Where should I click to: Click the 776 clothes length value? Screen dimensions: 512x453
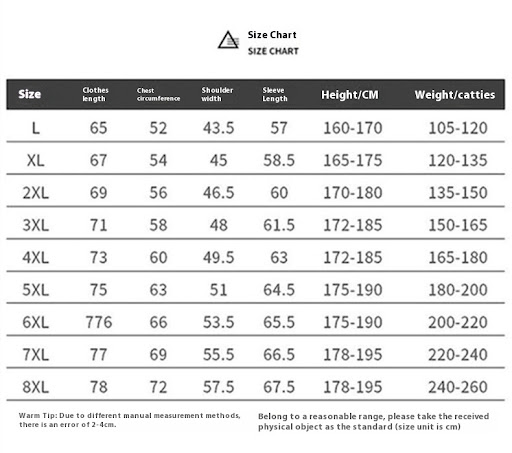tap(99, 322)
